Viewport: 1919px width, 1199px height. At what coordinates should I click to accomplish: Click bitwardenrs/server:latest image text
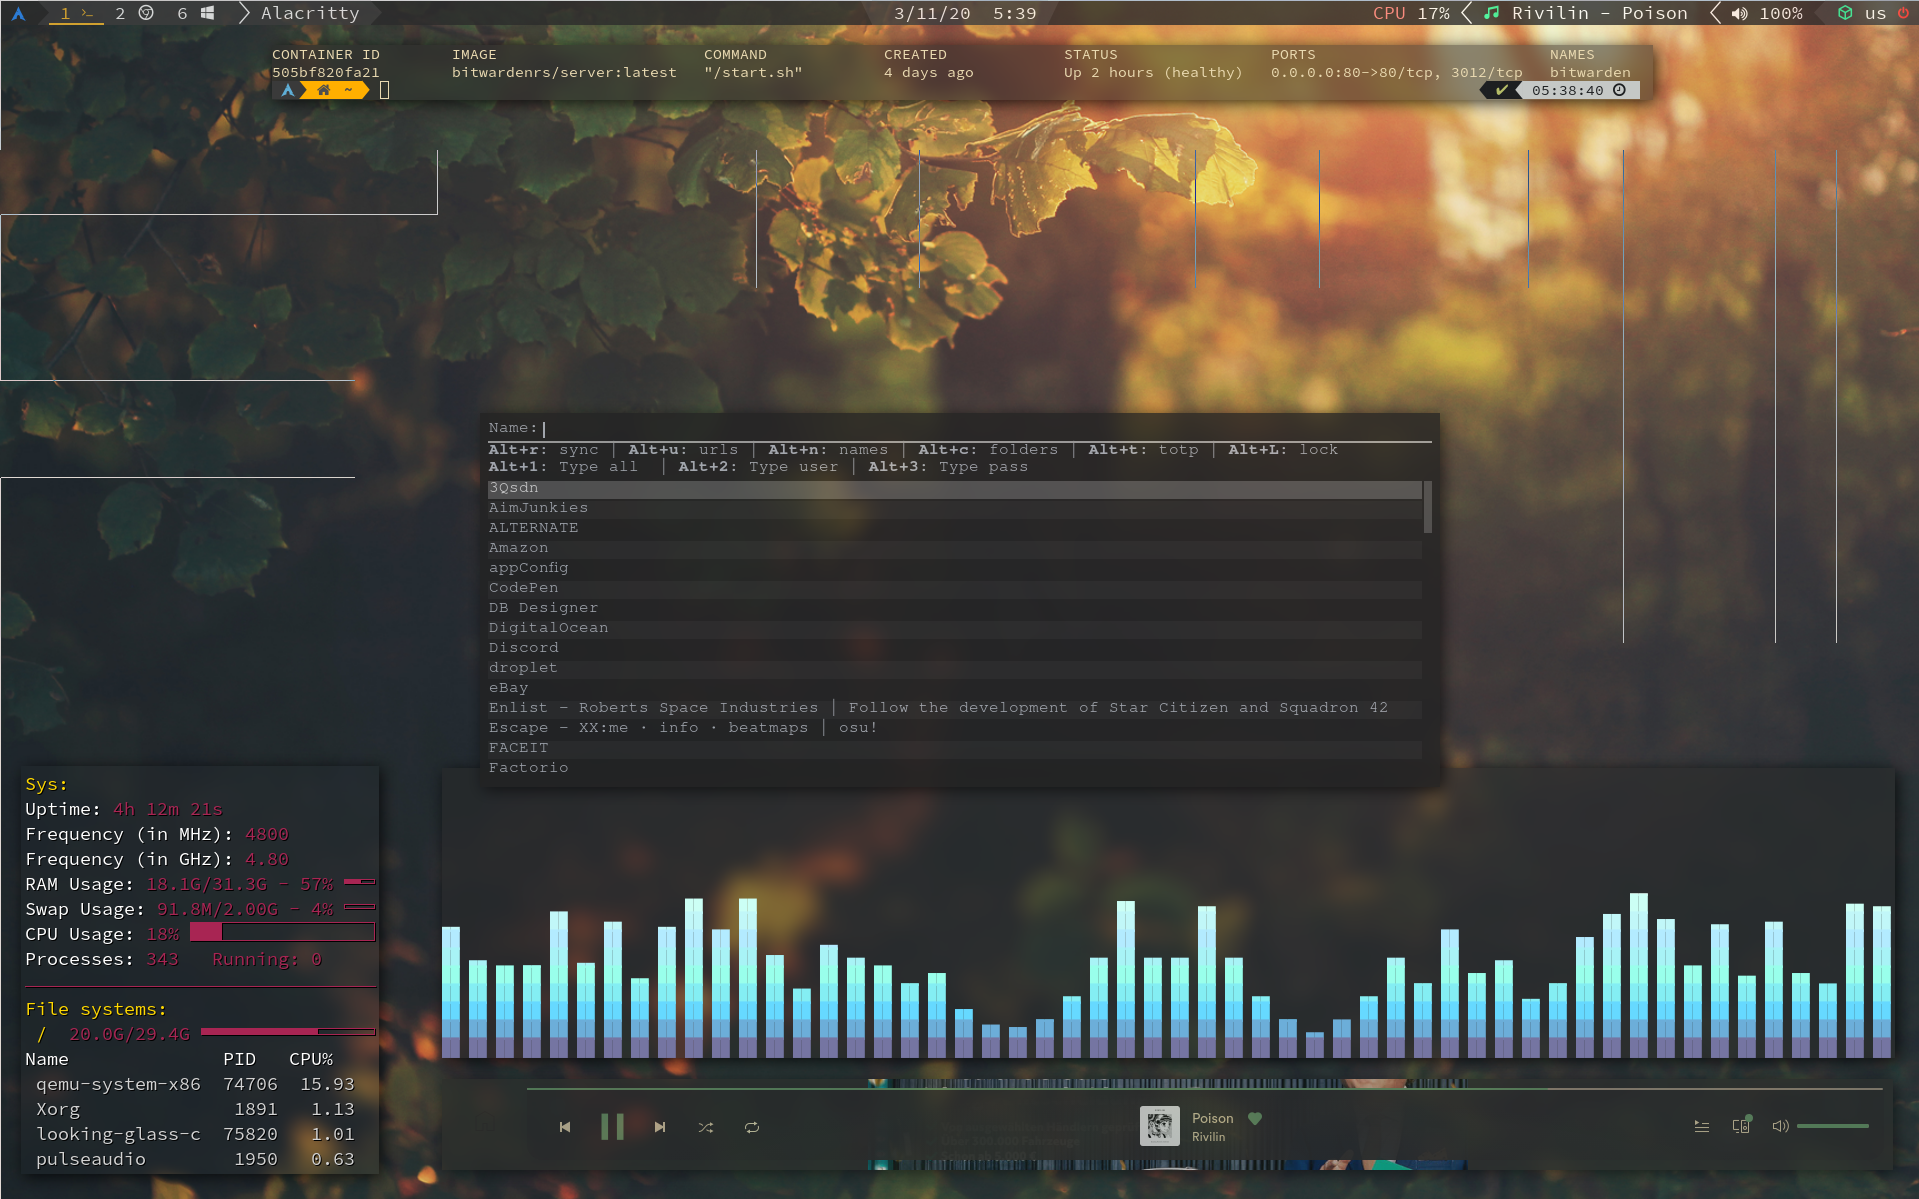tap(564, 72)
